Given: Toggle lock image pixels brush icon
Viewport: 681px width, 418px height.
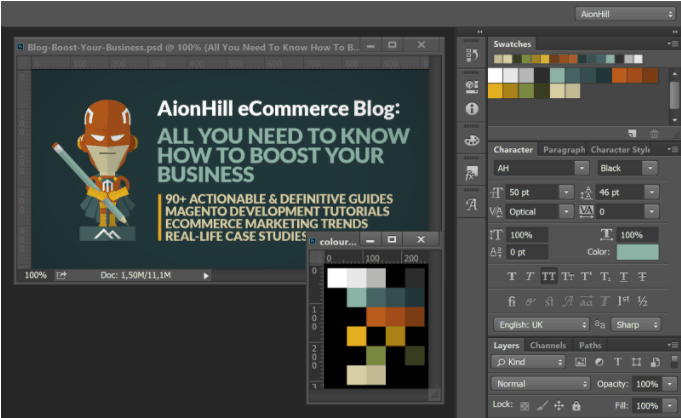Looking at the screenshot, I should pos(542,405).
